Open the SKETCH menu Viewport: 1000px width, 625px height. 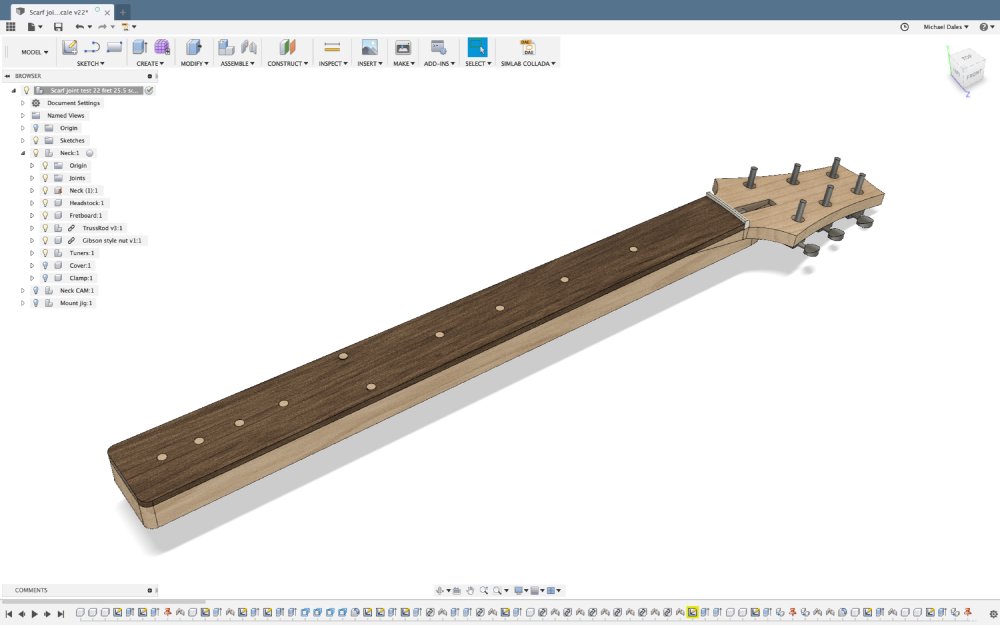click(x=91, y=64)
